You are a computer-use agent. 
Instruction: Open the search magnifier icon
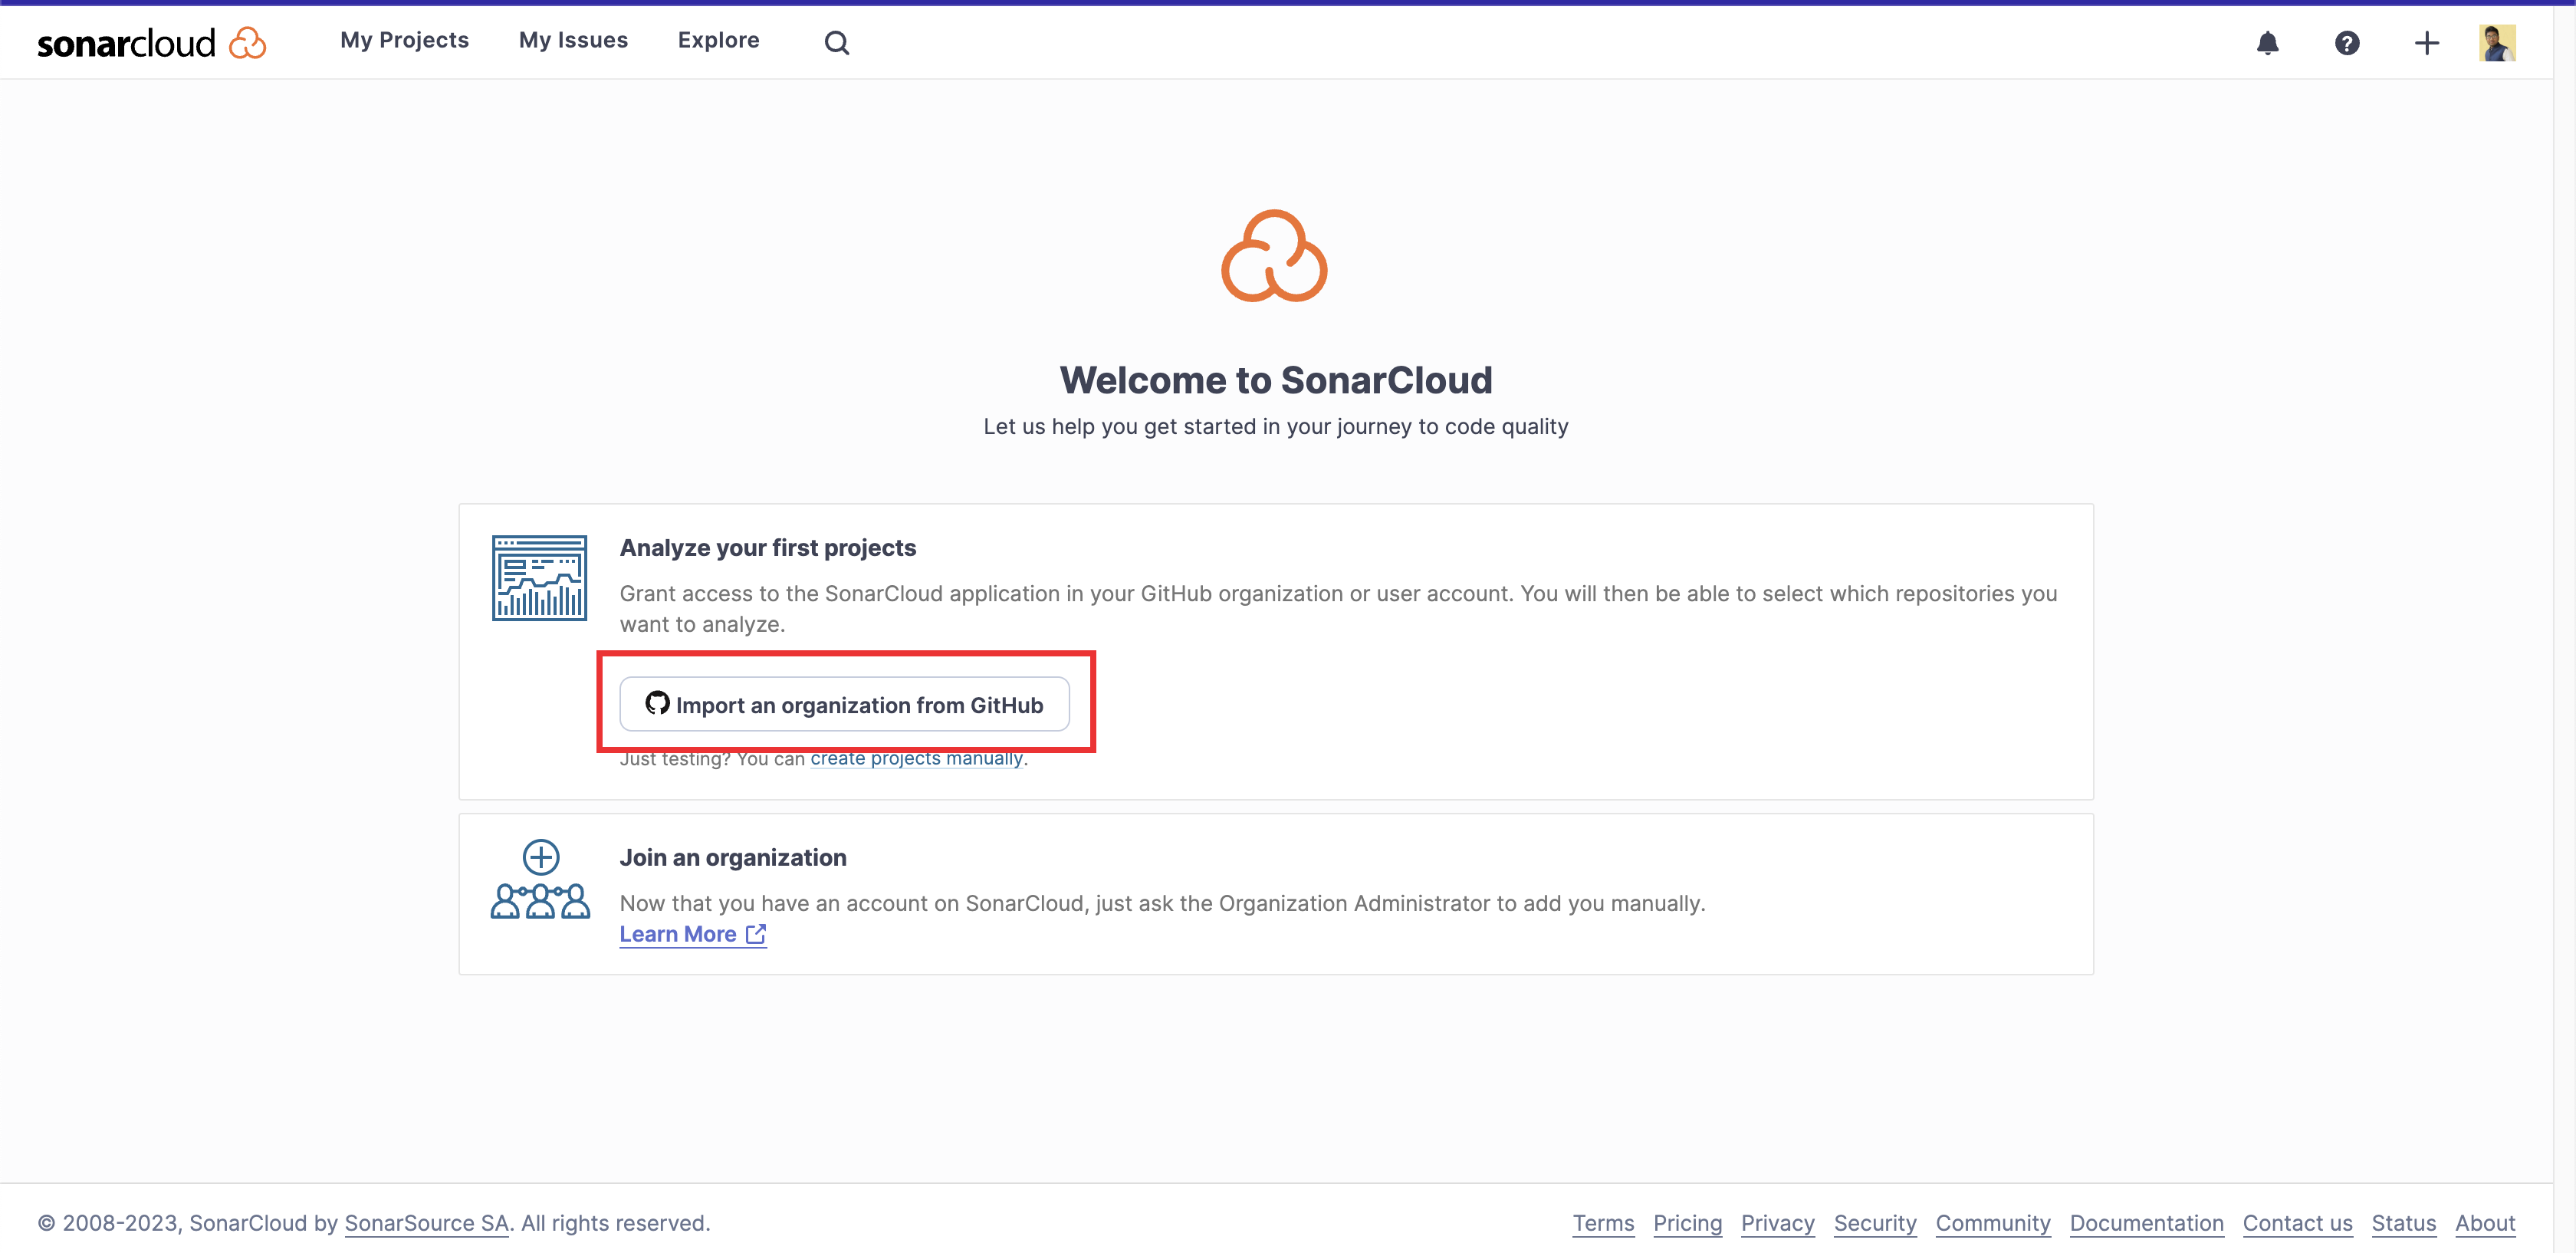(x=836, y=43)
